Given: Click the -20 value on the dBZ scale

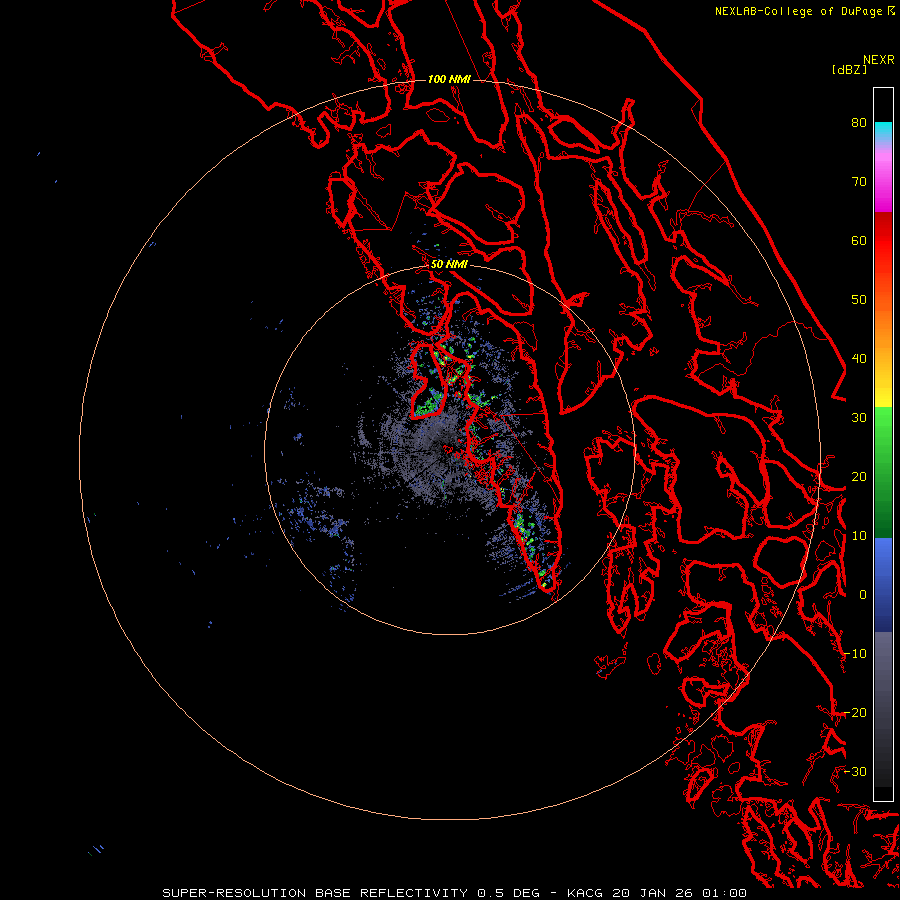Looking at the screenshot, I should click(856, 713).
